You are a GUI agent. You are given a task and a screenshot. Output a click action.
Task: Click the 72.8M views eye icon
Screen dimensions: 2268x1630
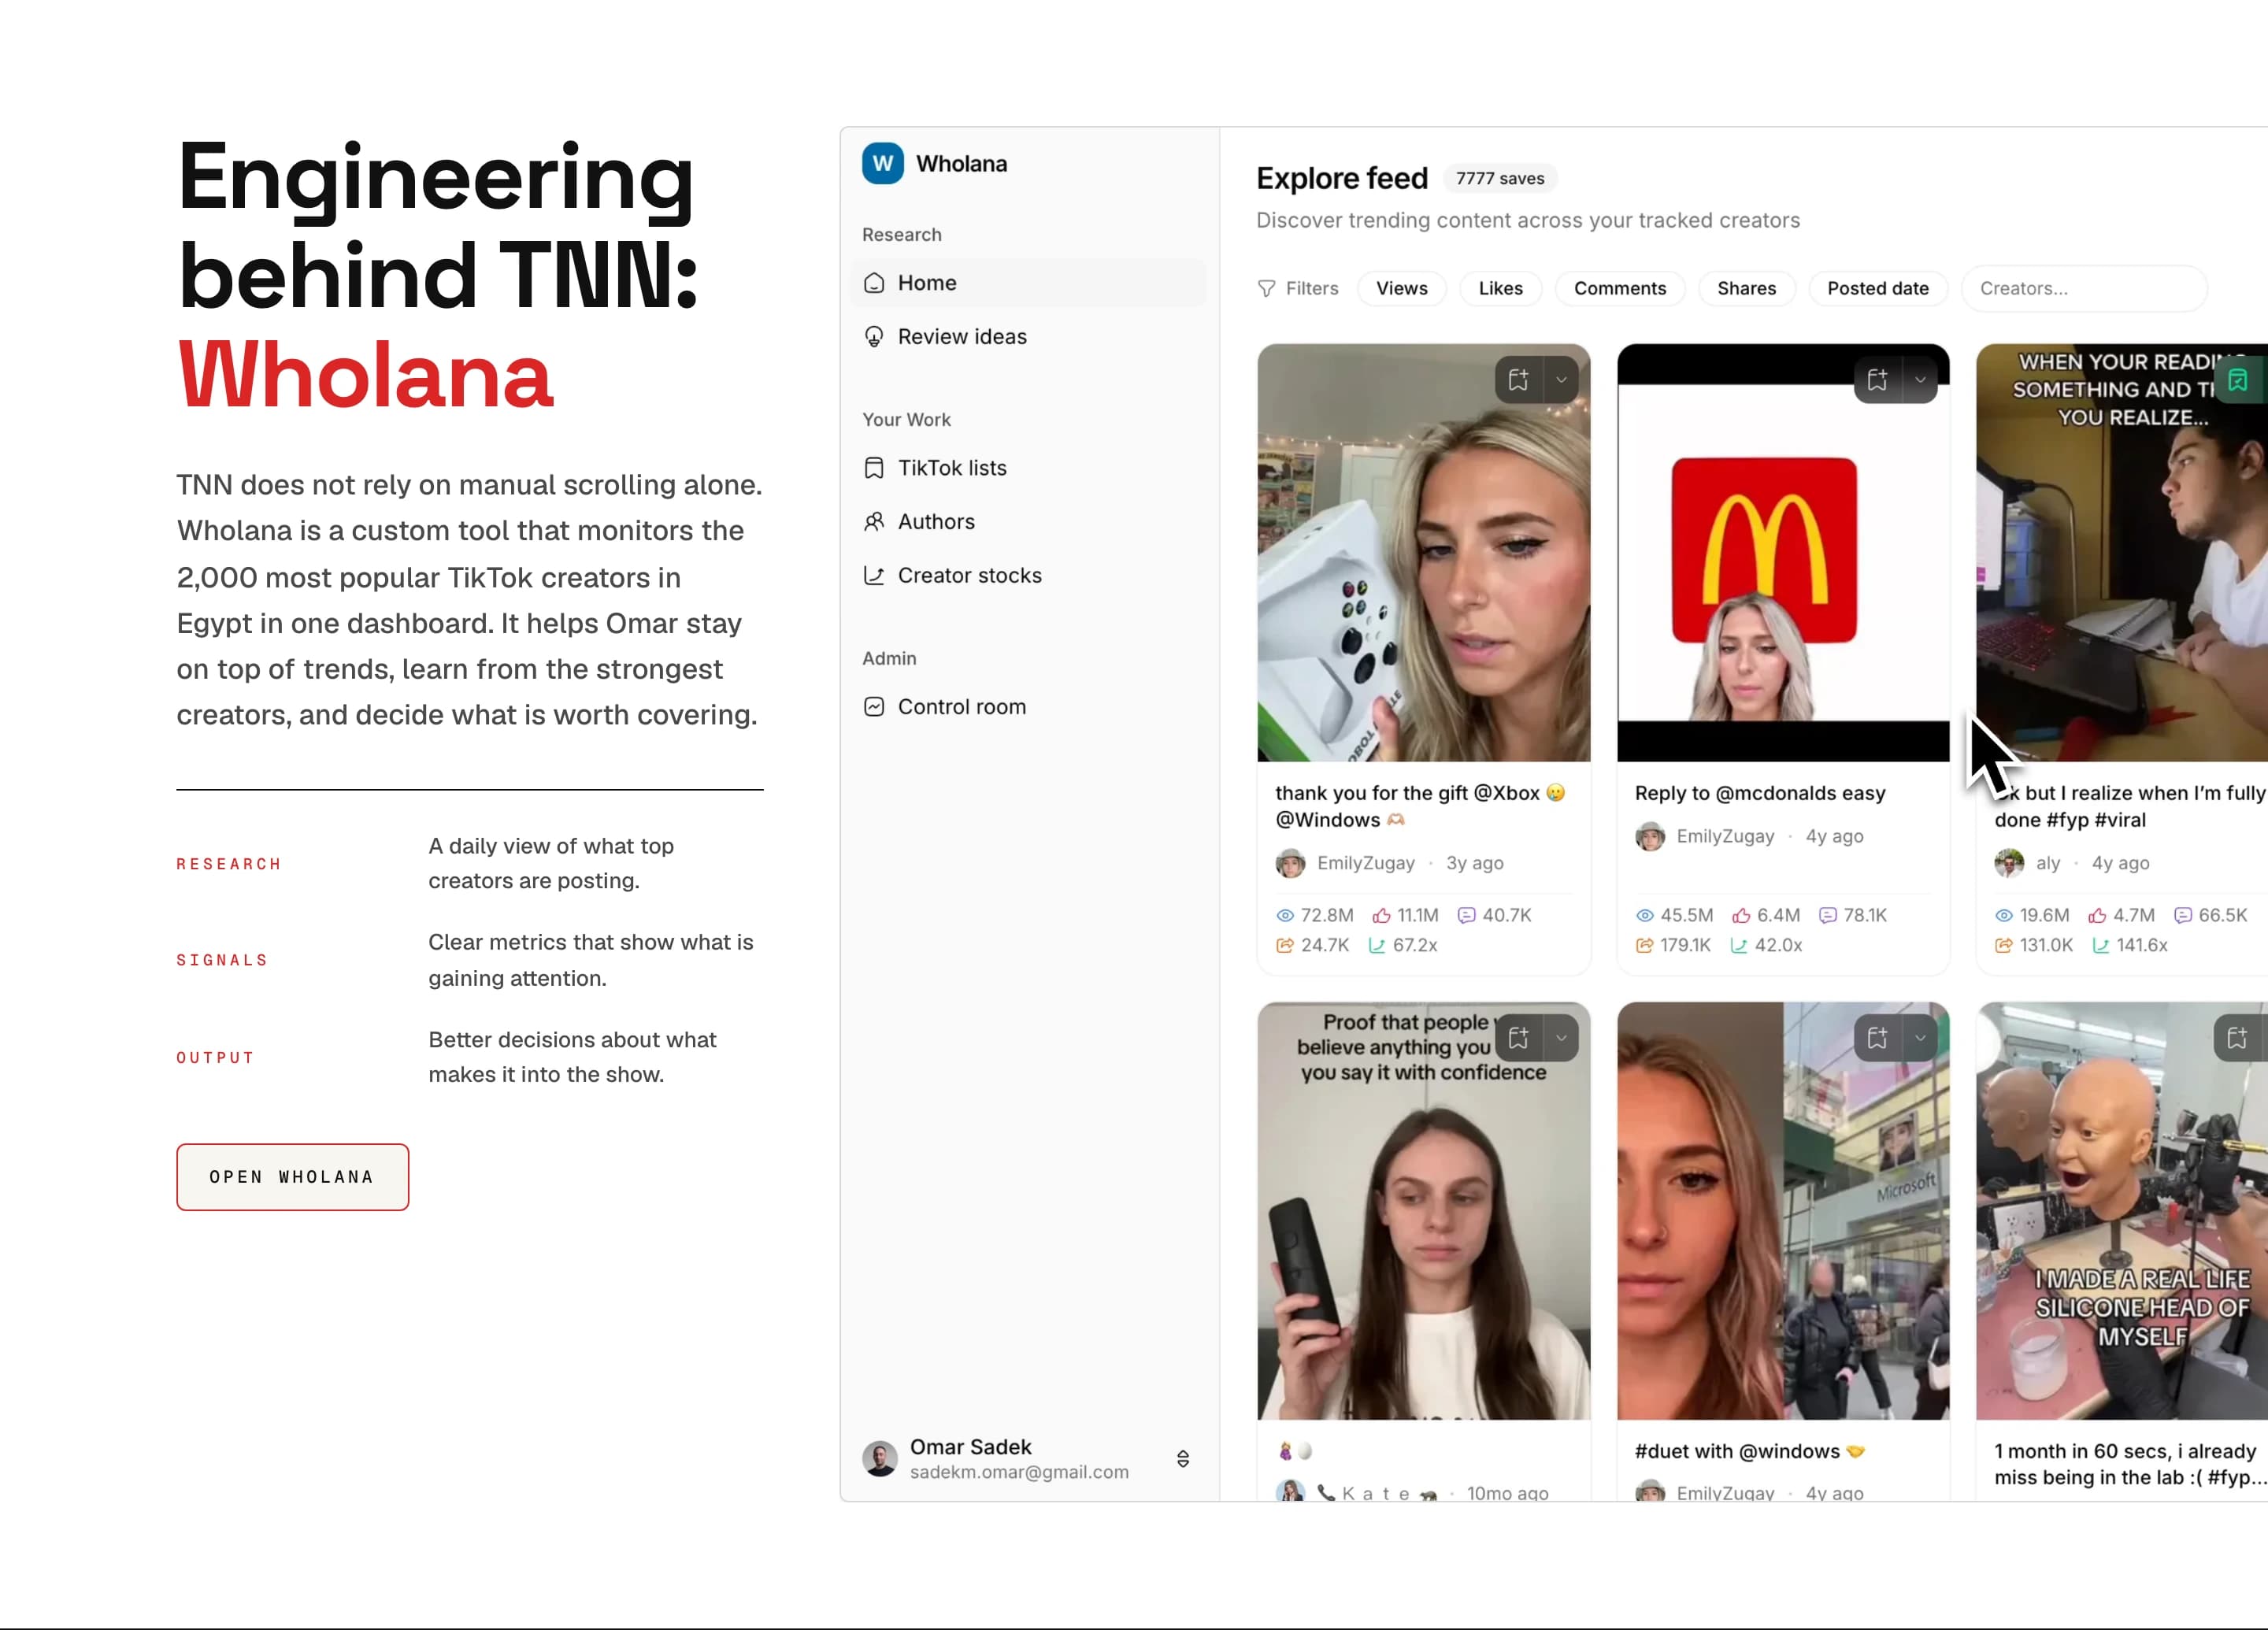(x=1285, y=915)
